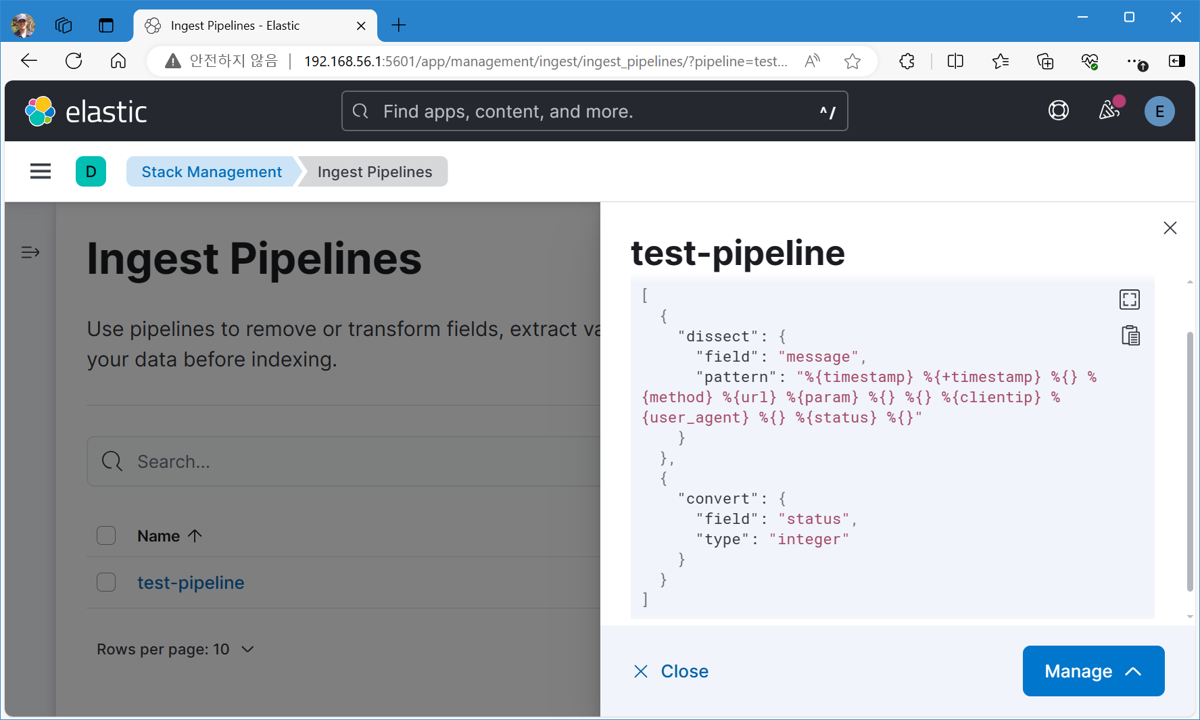Select the Ingest Pipelines - Elastic tab
This screenshot has width=1200, height=720.
pyautogui.click(x=255, y=26)
